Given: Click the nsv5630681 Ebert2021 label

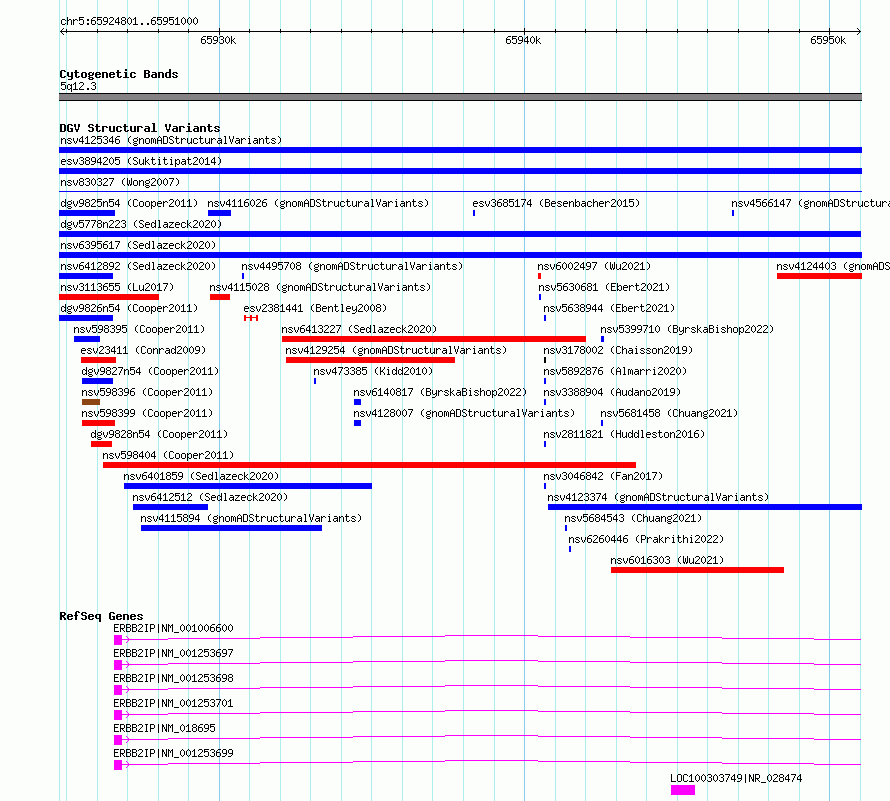Looking at the screenshot, I should pos(604,287).
